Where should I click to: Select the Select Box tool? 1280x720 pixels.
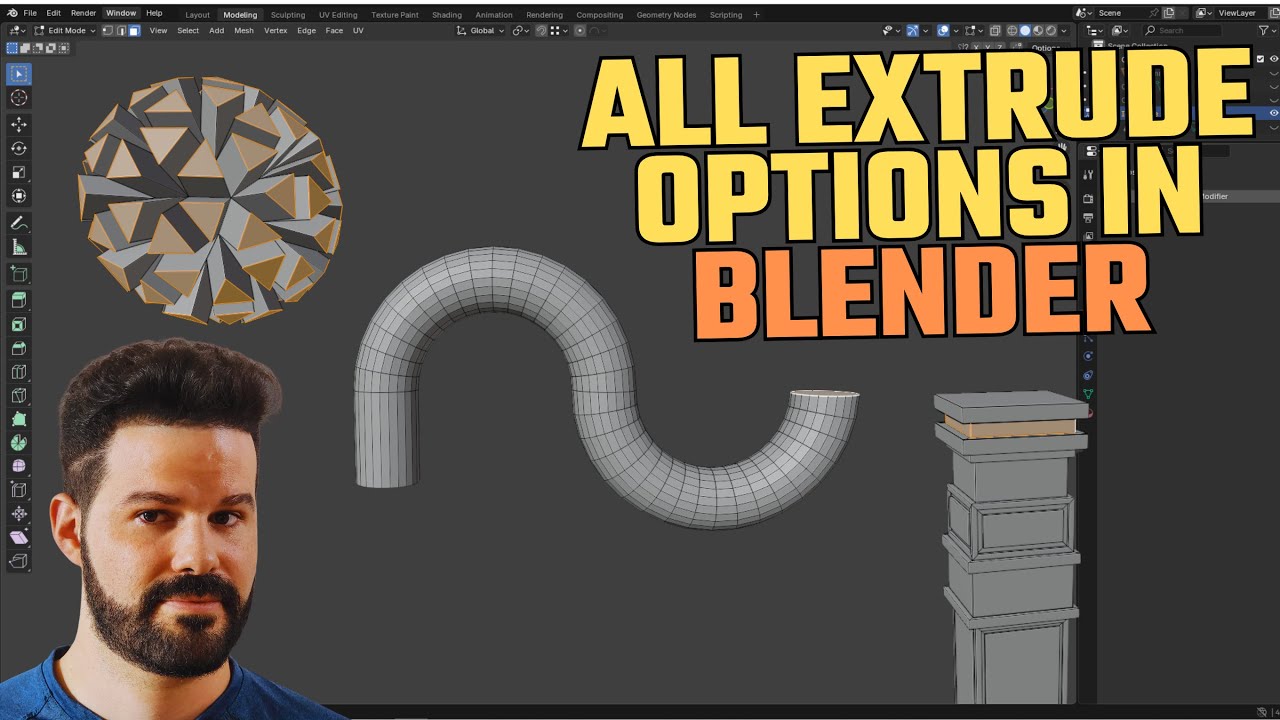tap(19, 73)
